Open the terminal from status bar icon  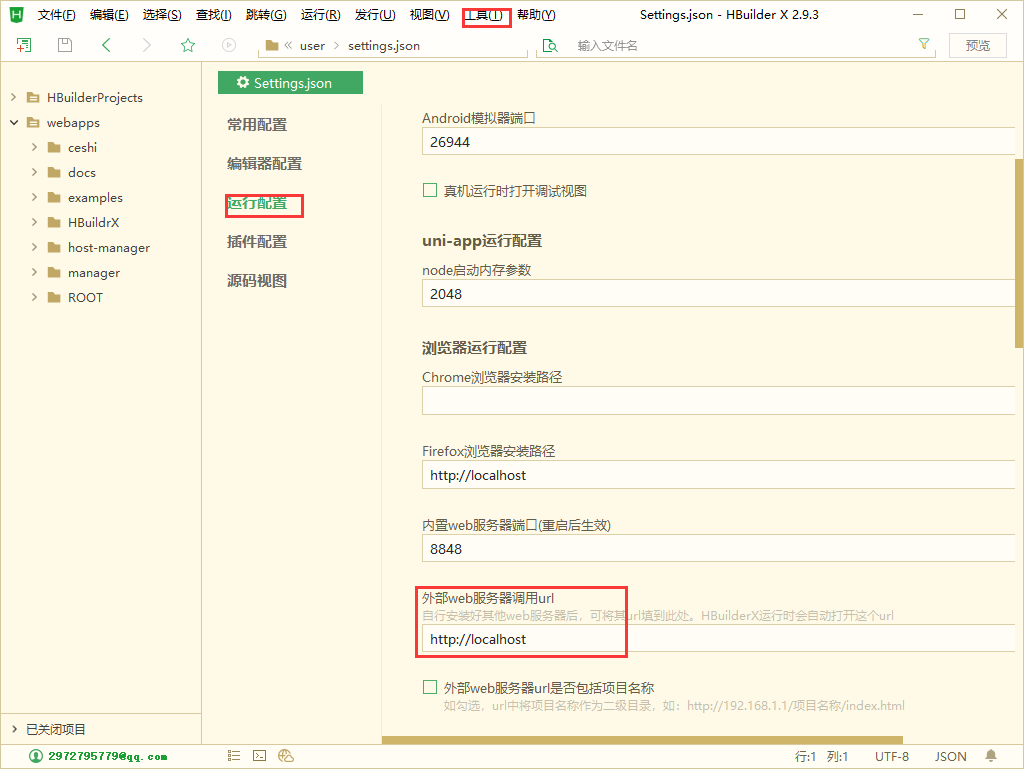[x=259, y=756]
